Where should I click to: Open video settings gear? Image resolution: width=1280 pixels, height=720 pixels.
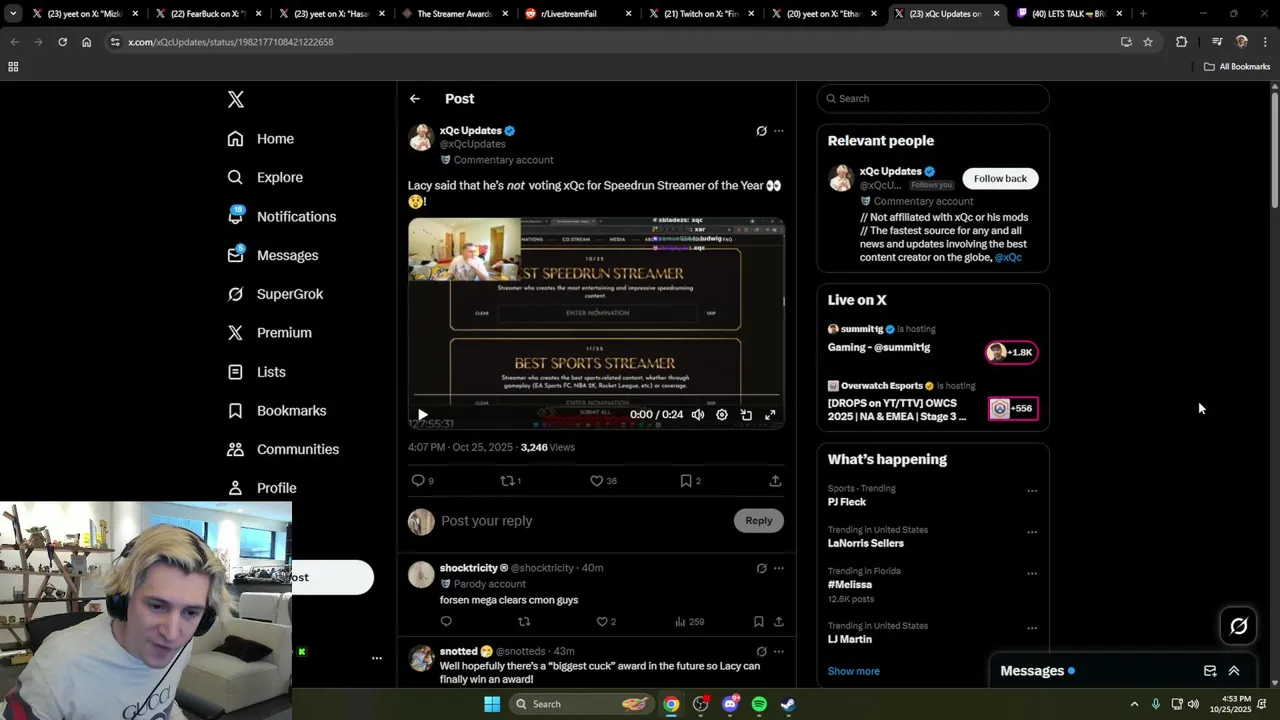click(x=722, y=415)
